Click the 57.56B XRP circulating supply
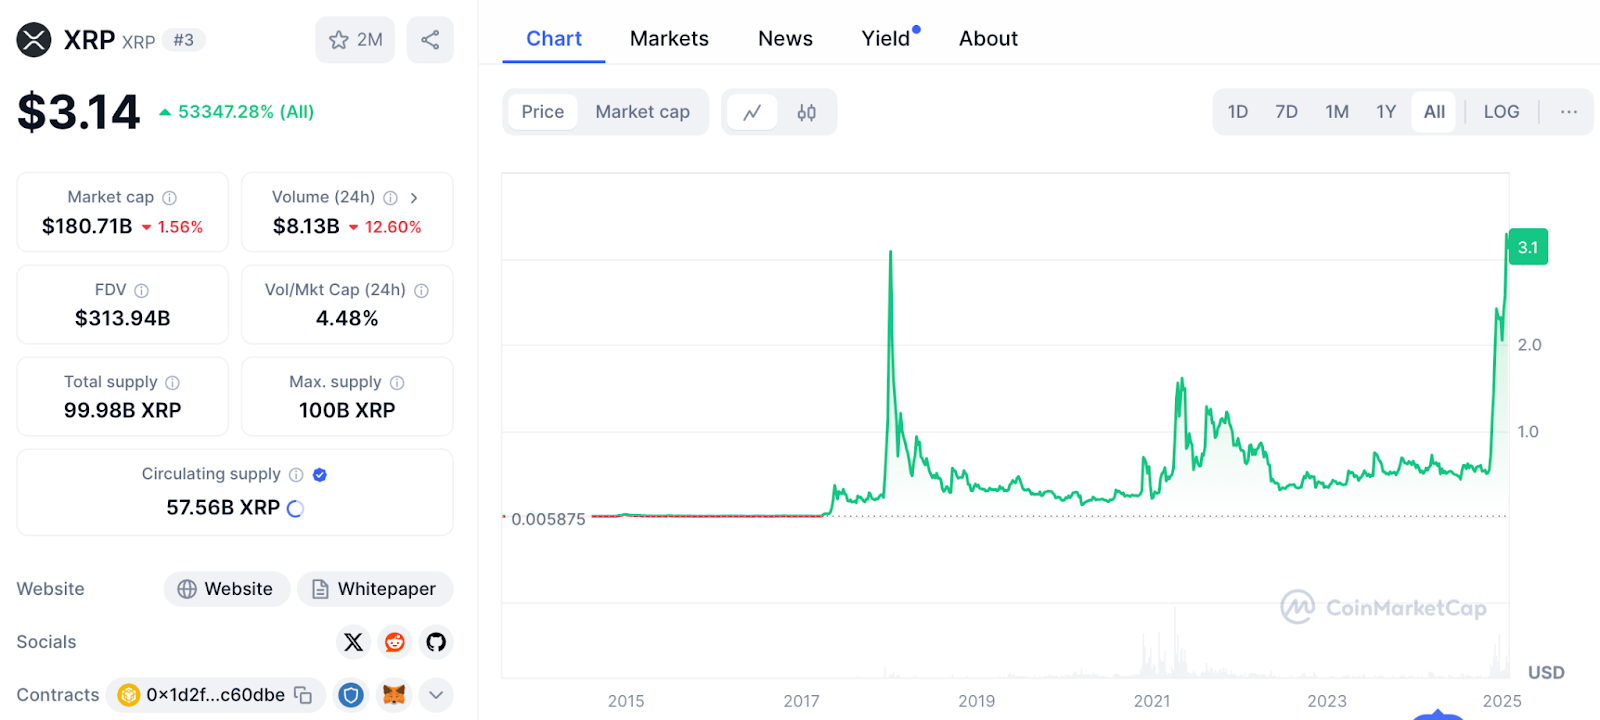The image size is (1600, 720). [223, 508]
